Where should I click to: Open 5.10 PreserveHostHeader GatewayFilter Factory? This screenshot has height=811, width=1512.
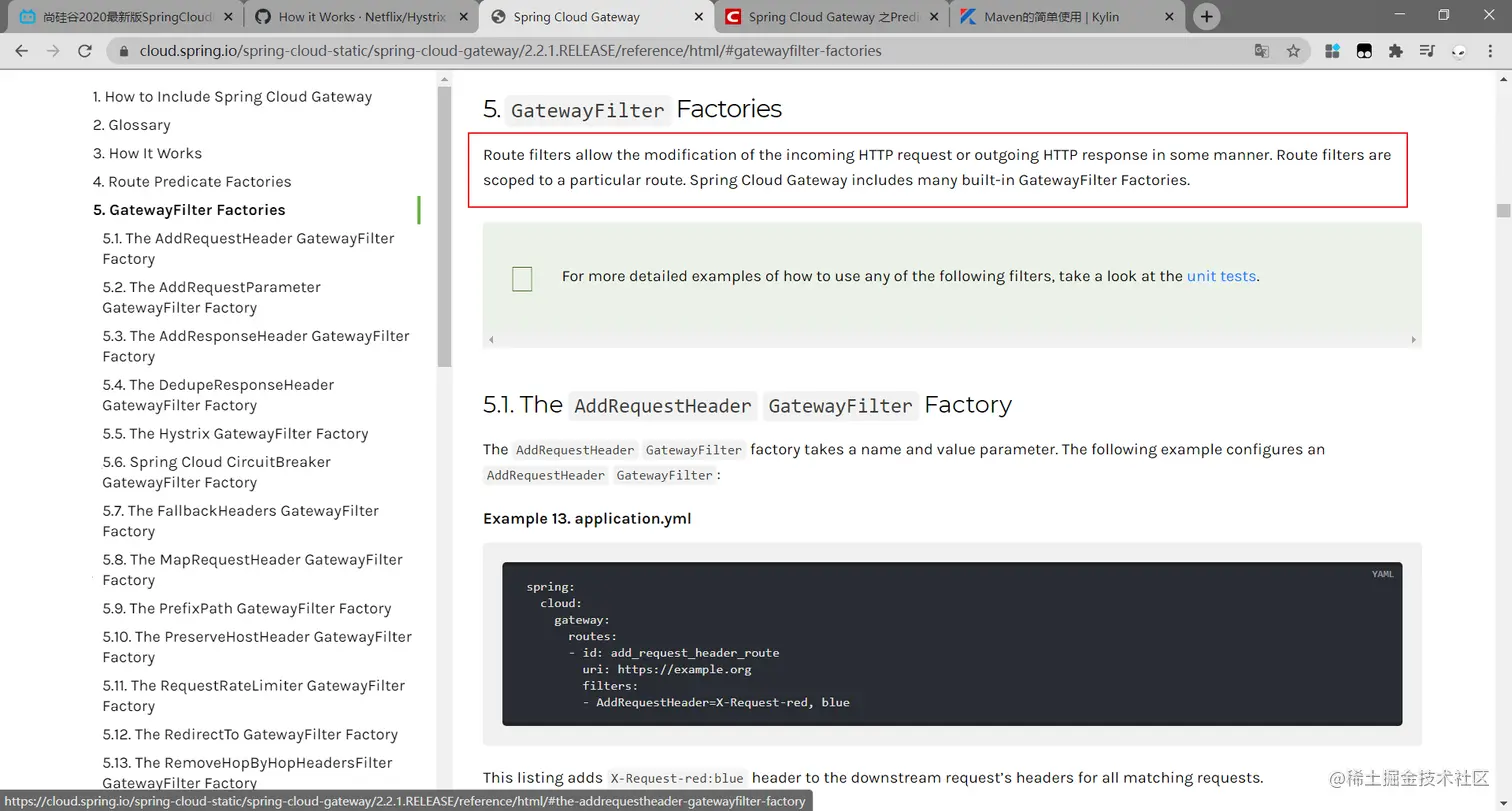click(x=257, y=647)
